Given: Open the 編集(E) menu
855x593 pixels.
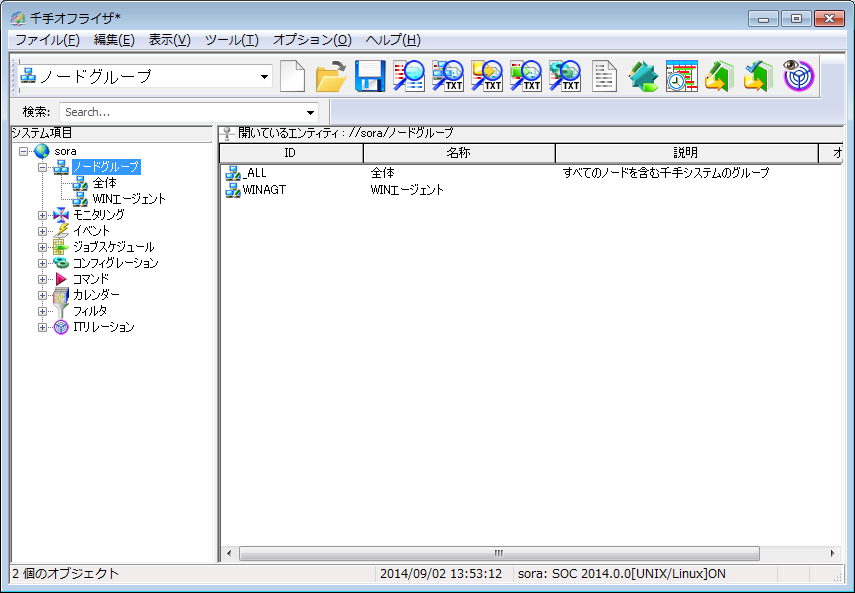Looking at the screenshot, I should coord(114,40).
